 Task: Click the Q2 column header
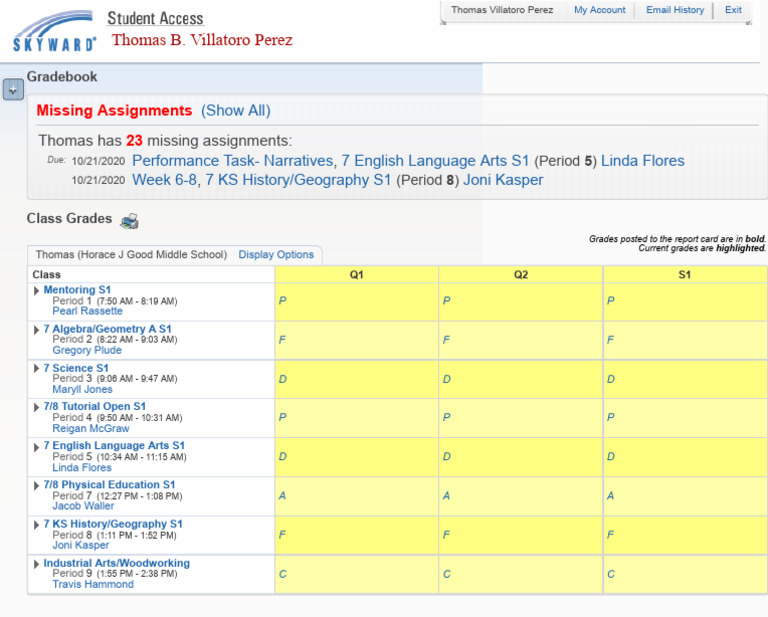coord(521,274)
